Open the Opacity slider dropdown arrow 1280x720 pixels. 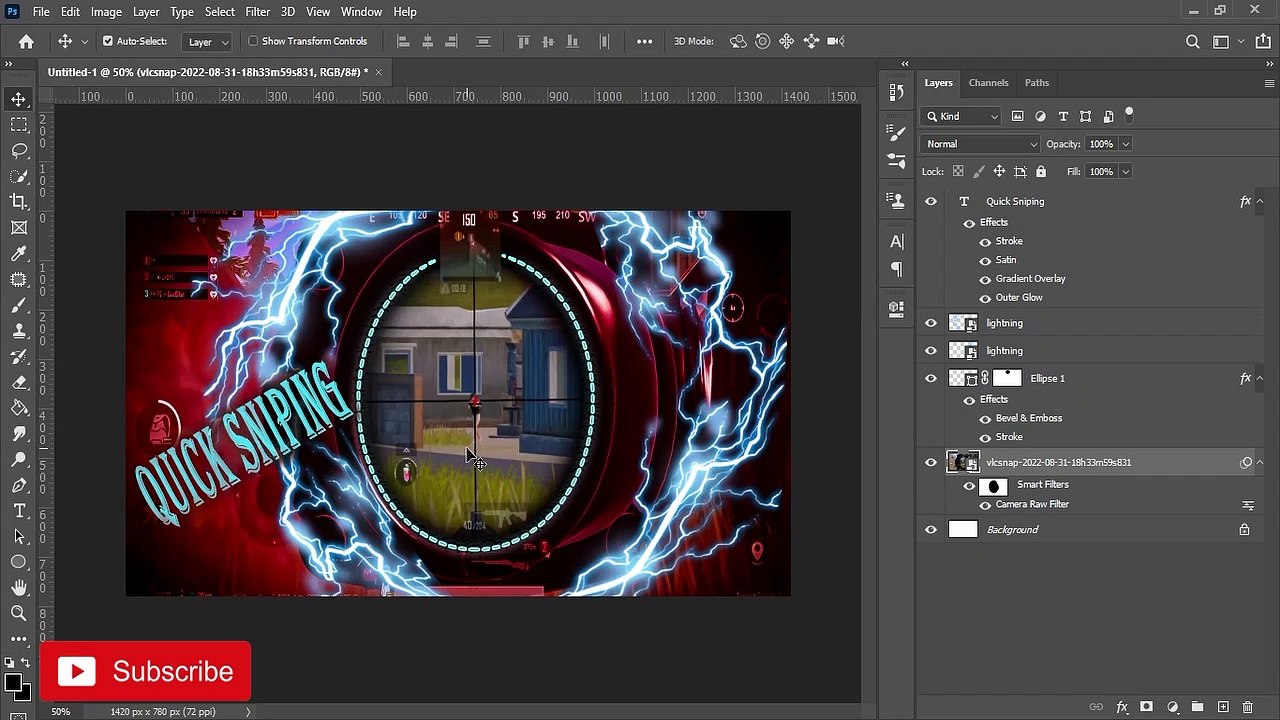point(1125,144)
